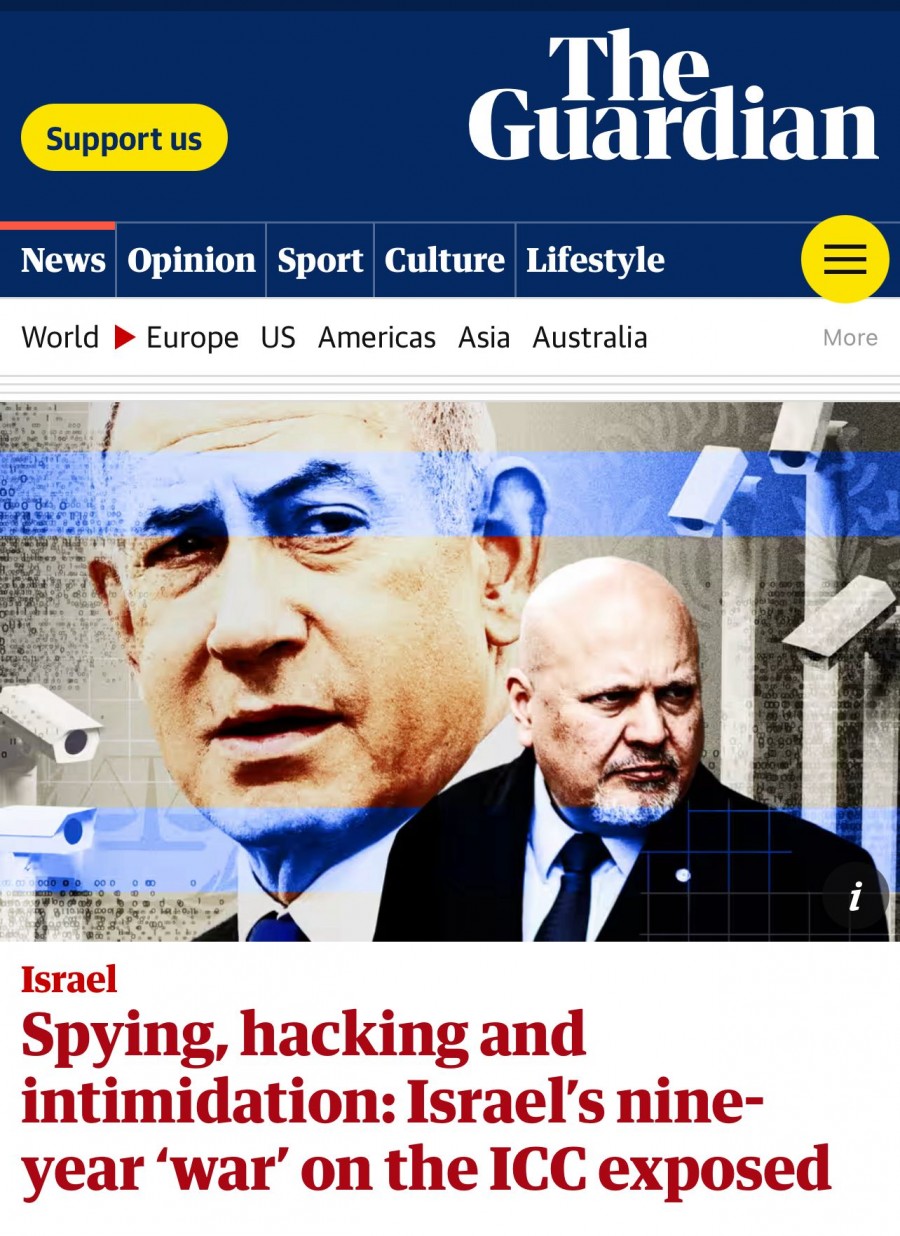Click the red arrow beside World
900x1236 pixels.
(124, 338)
